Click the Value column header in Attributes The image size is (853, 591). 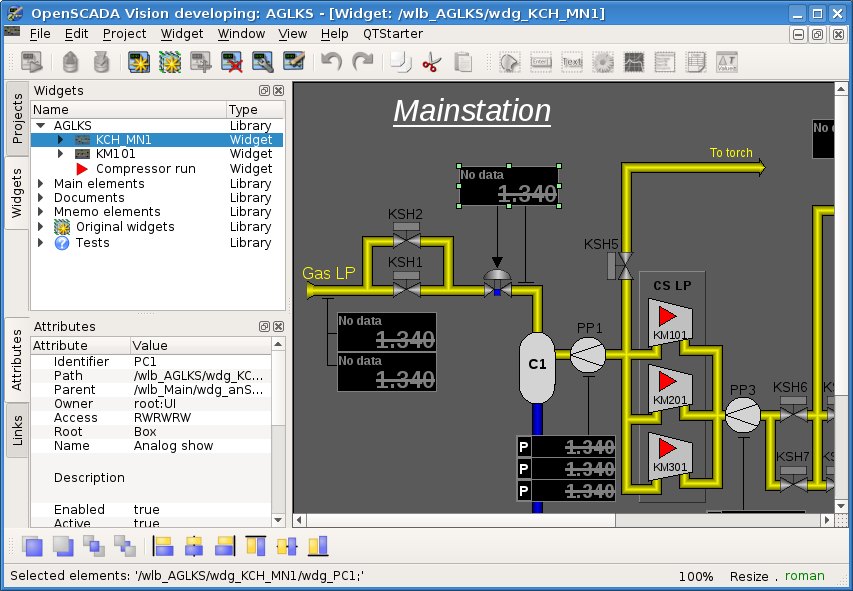coord(201,346)
